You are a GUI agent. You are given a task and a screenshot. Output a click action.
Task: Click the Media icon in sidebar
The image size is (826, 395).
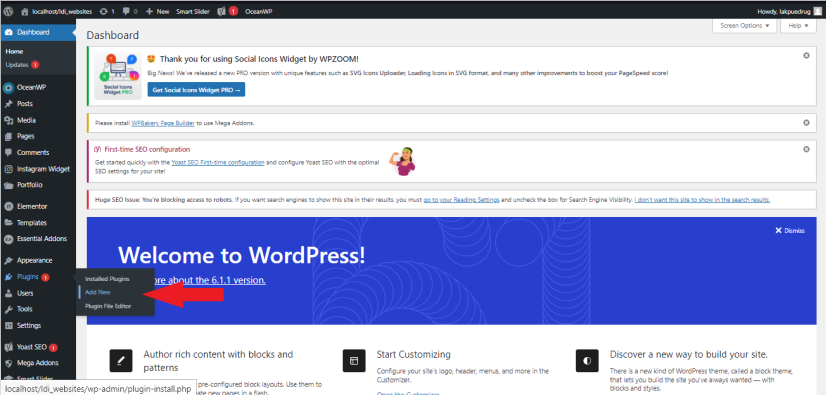tap(8, 120)
